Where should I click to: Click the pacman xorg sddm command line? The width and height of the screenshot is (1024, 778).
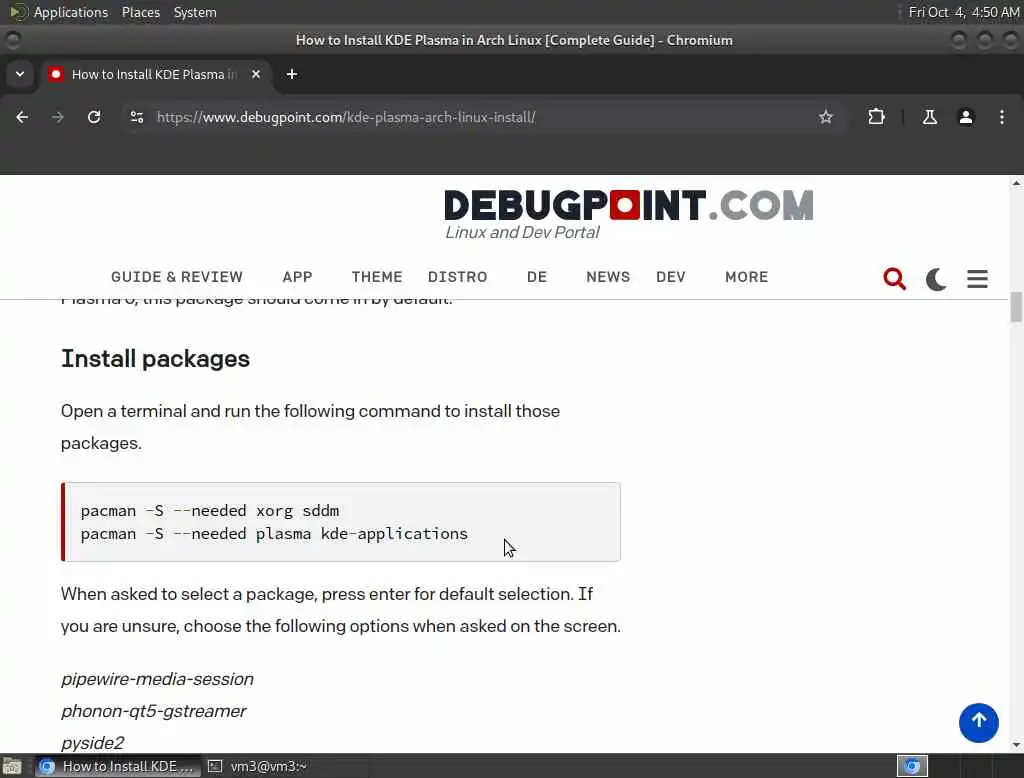(210, 510)
